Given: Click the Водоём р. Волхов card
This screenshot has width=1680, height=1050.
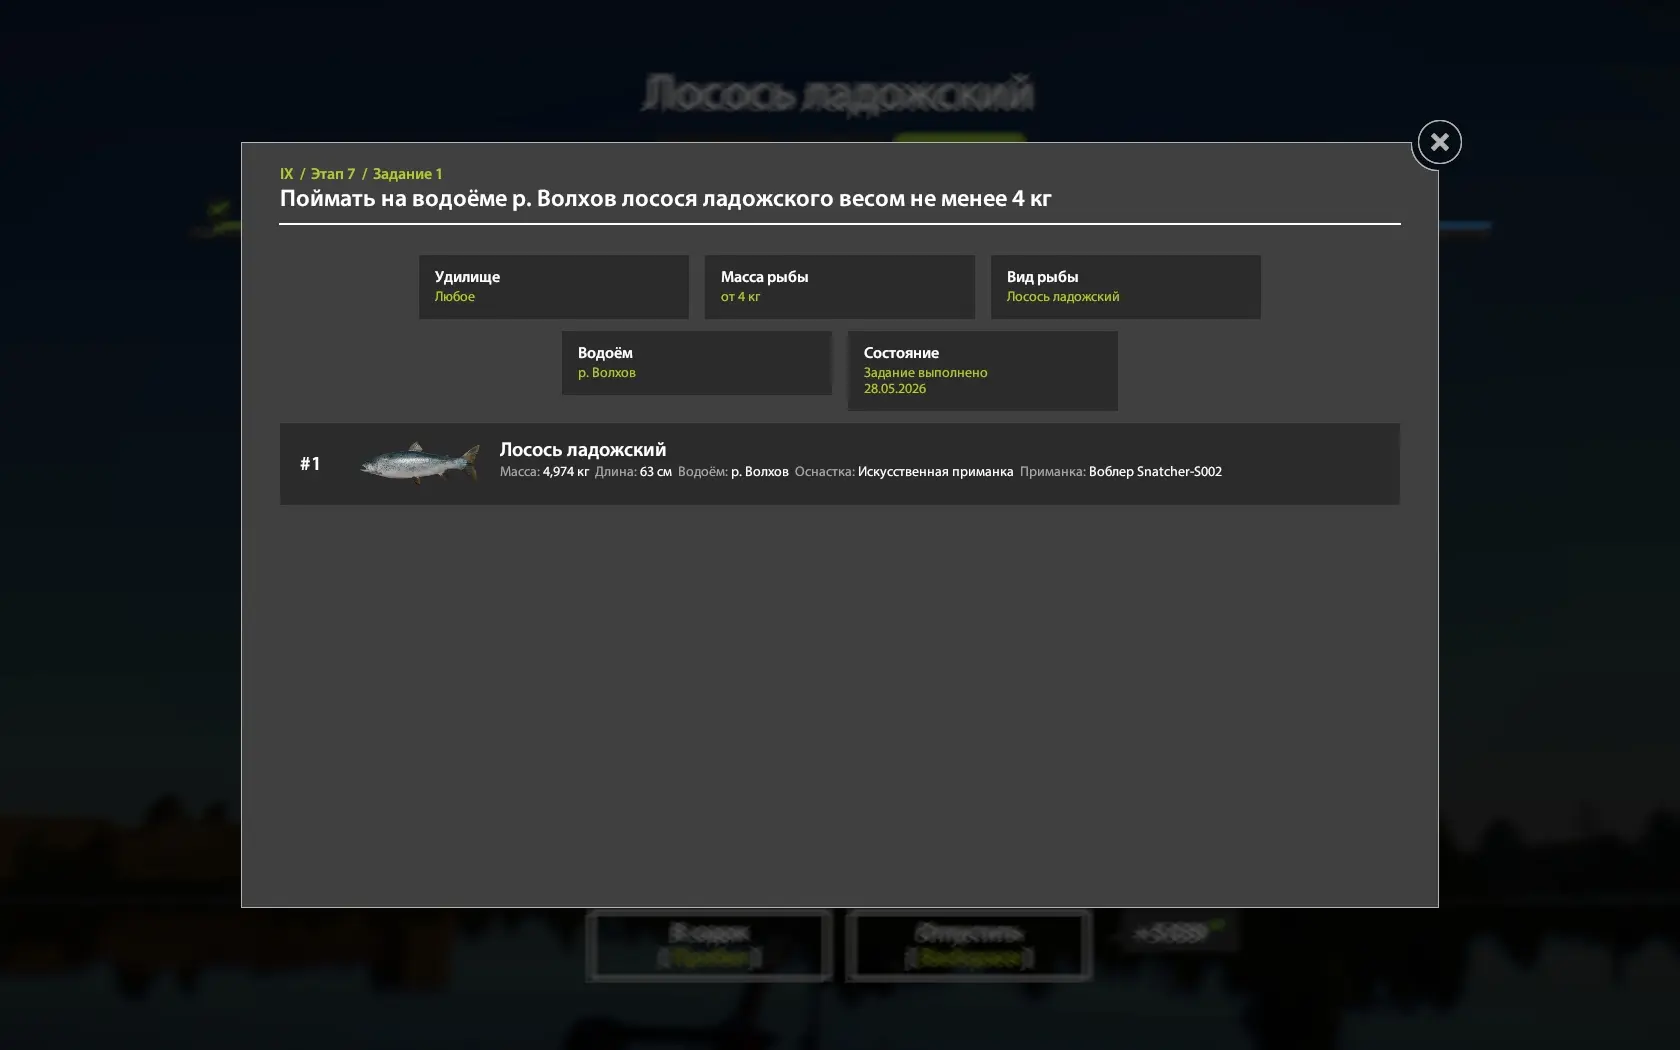Looking at the screenshot, I should 697,363.
